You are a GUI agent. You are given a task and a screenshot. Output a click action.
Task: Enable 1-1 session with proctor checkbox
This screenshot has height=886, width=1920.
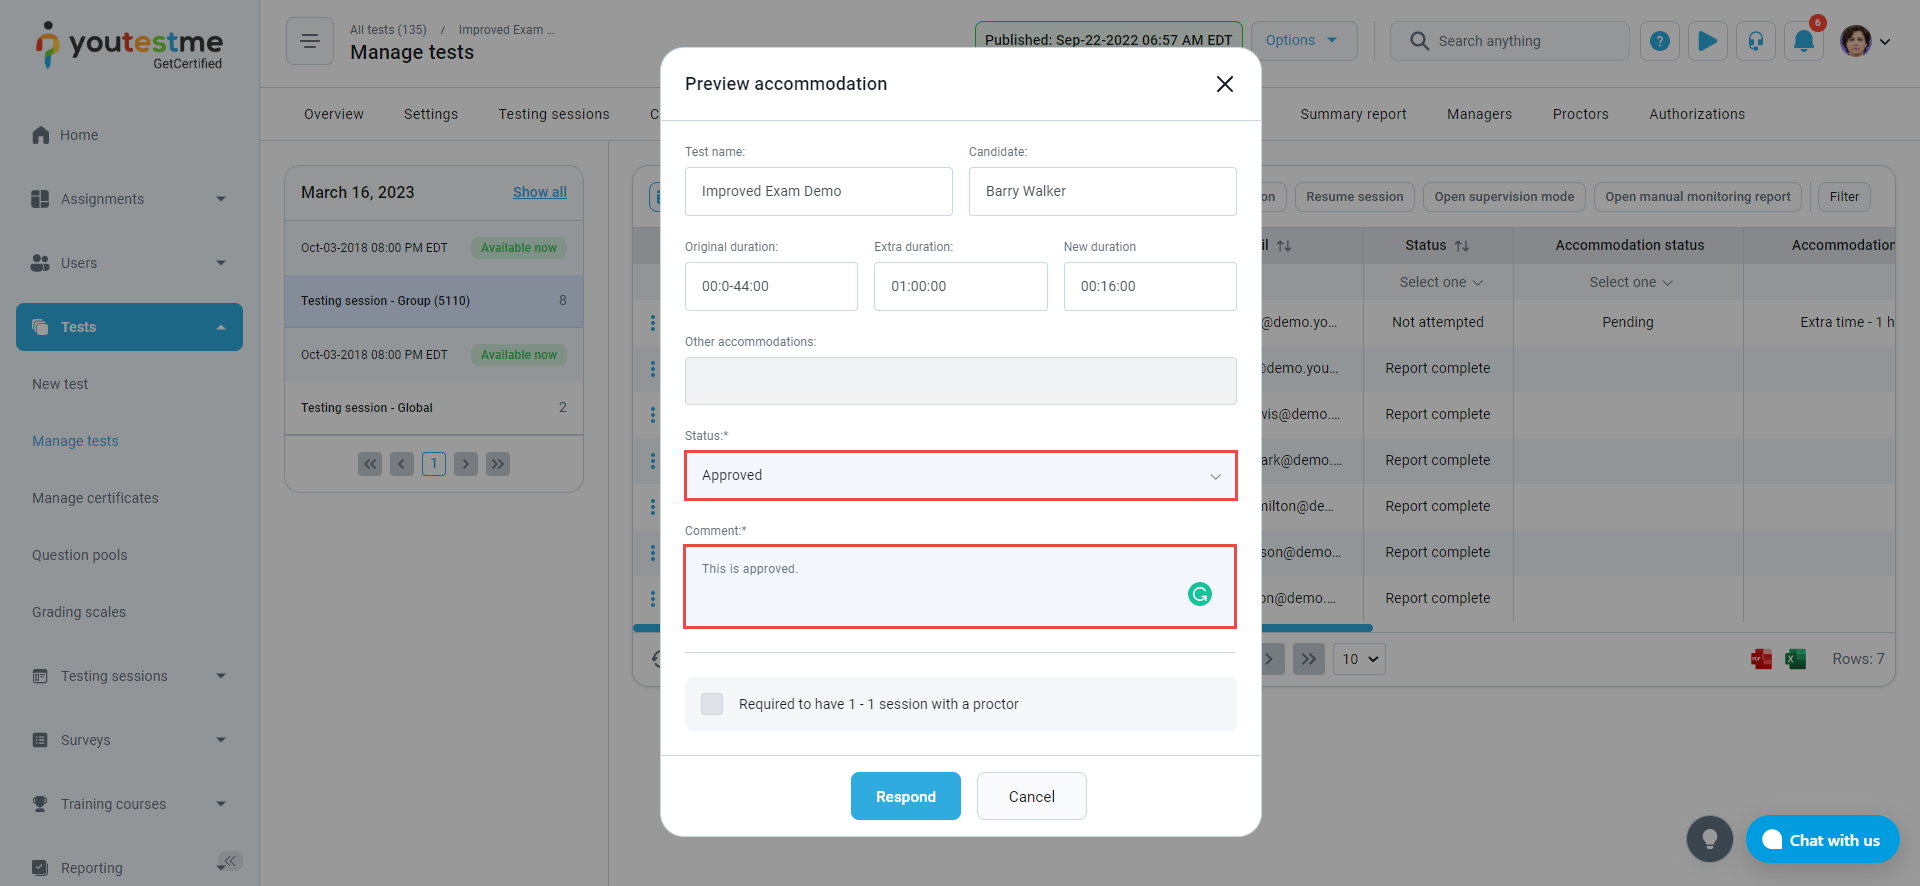coord(712,704)
